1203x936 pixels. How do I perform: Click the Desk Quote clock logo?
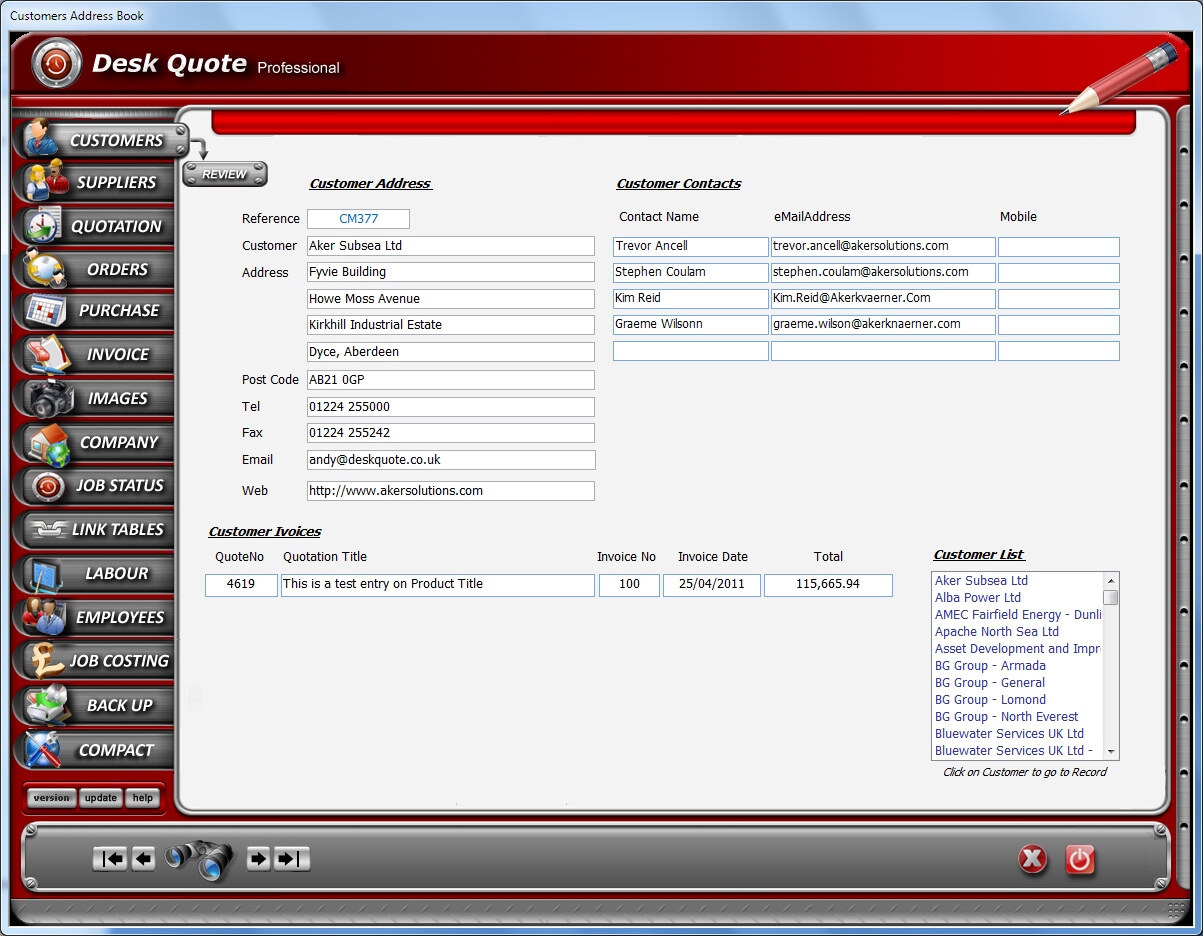click(x=56, y=64)
